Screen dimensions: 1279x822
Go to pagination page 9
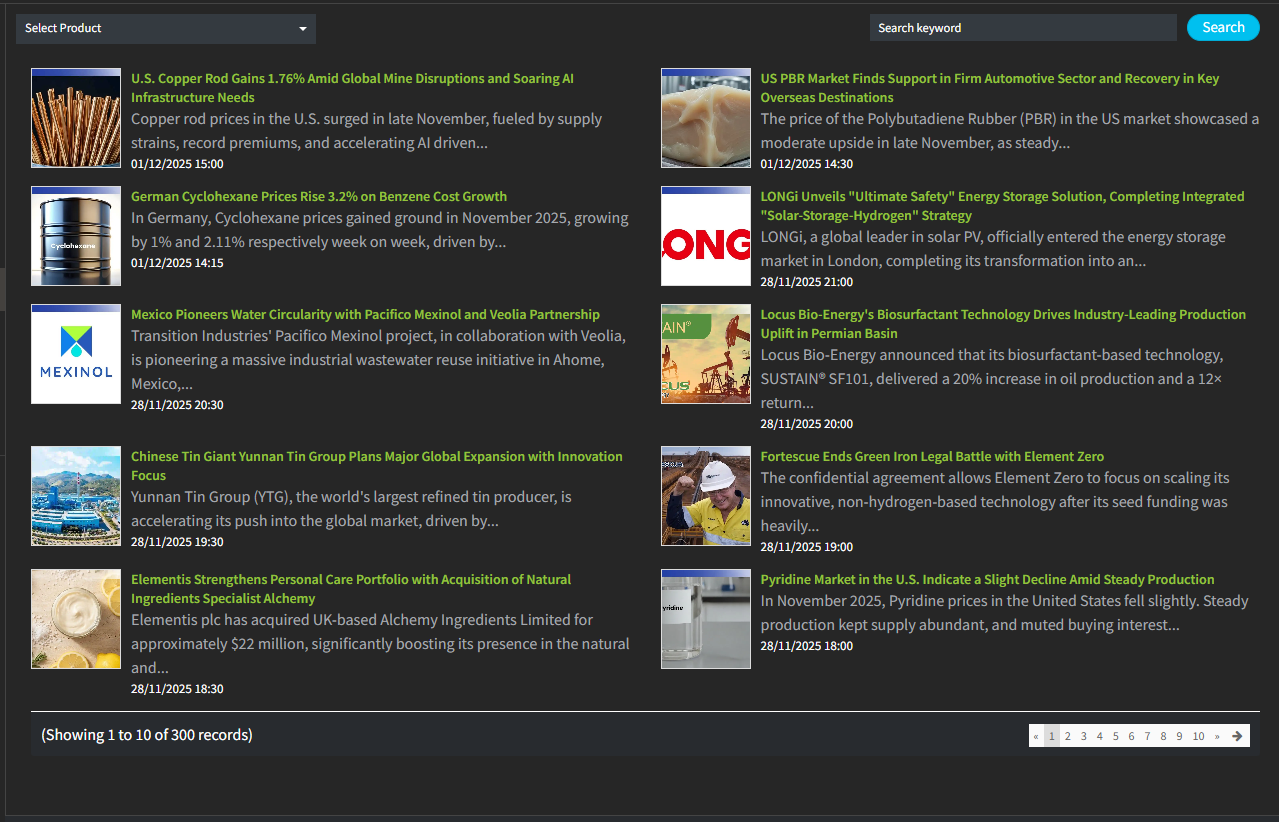pyautogui.click(x=1179, y=736)
